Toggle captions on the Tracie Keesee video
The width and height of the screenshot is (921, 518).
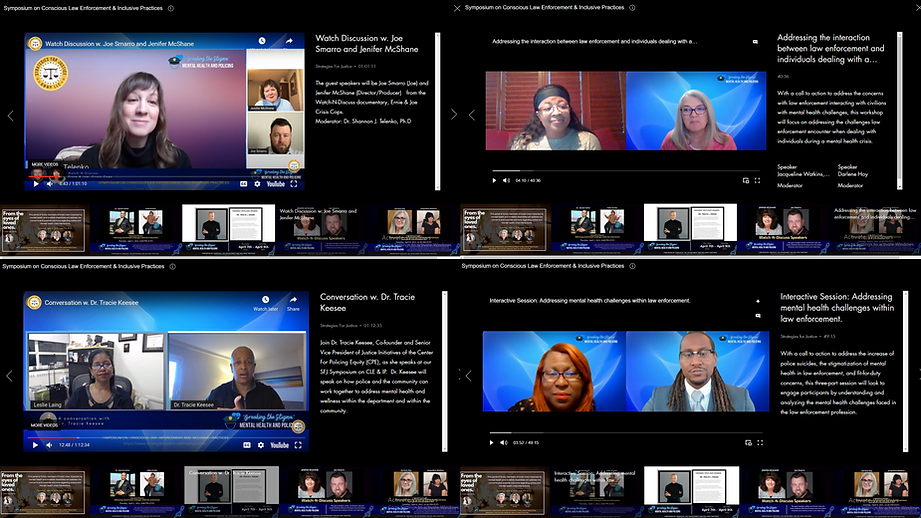click(x=247, y=445)
